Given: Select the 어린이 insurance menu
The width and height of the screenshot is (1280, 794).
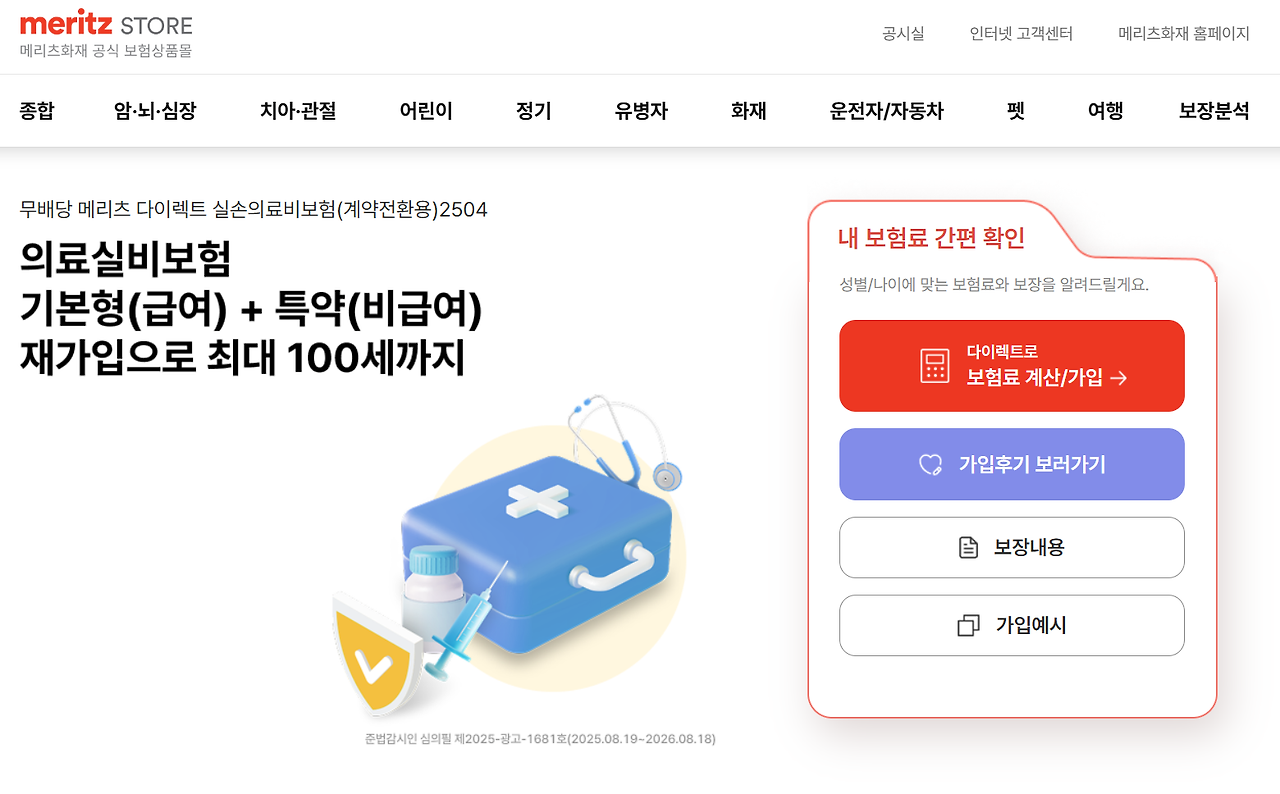Looking at the screenshot, I should click(424, 111).
